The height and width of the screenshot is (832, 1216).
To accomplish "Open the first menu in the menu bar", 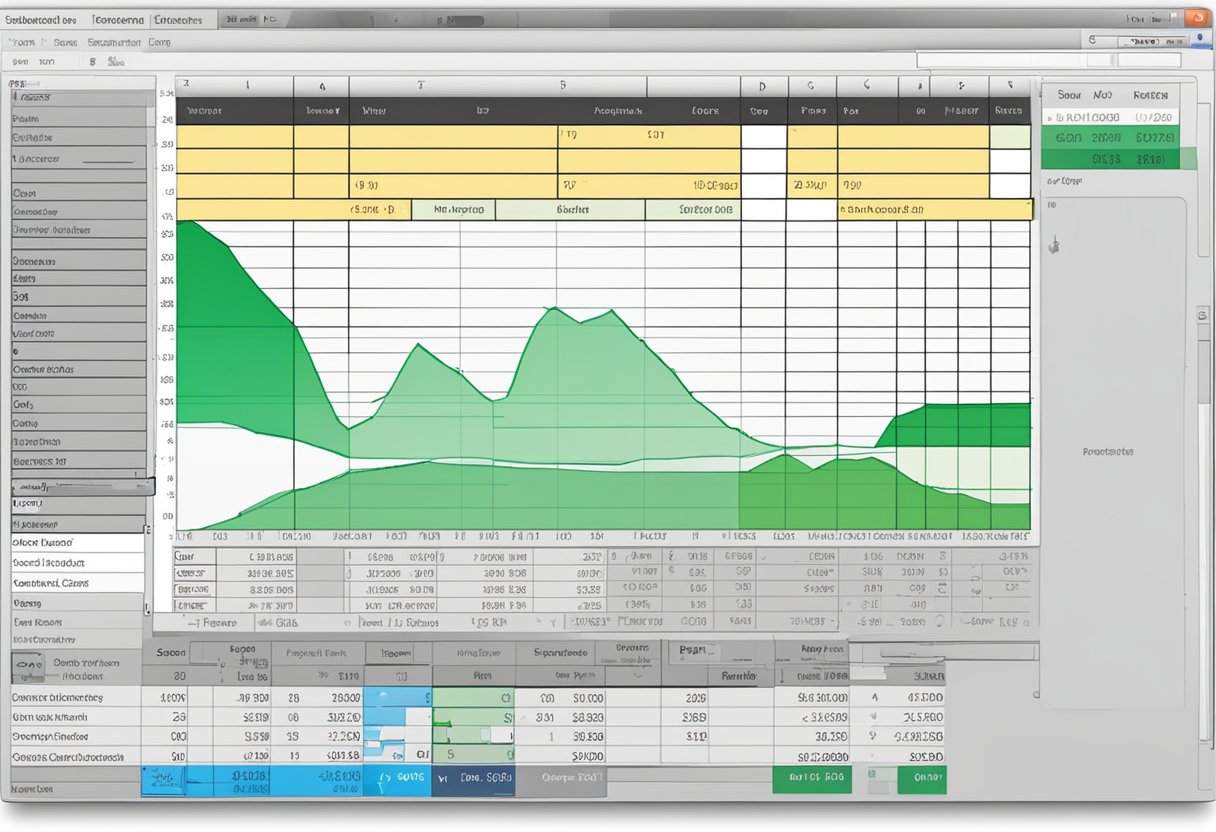I will (21, 42).
